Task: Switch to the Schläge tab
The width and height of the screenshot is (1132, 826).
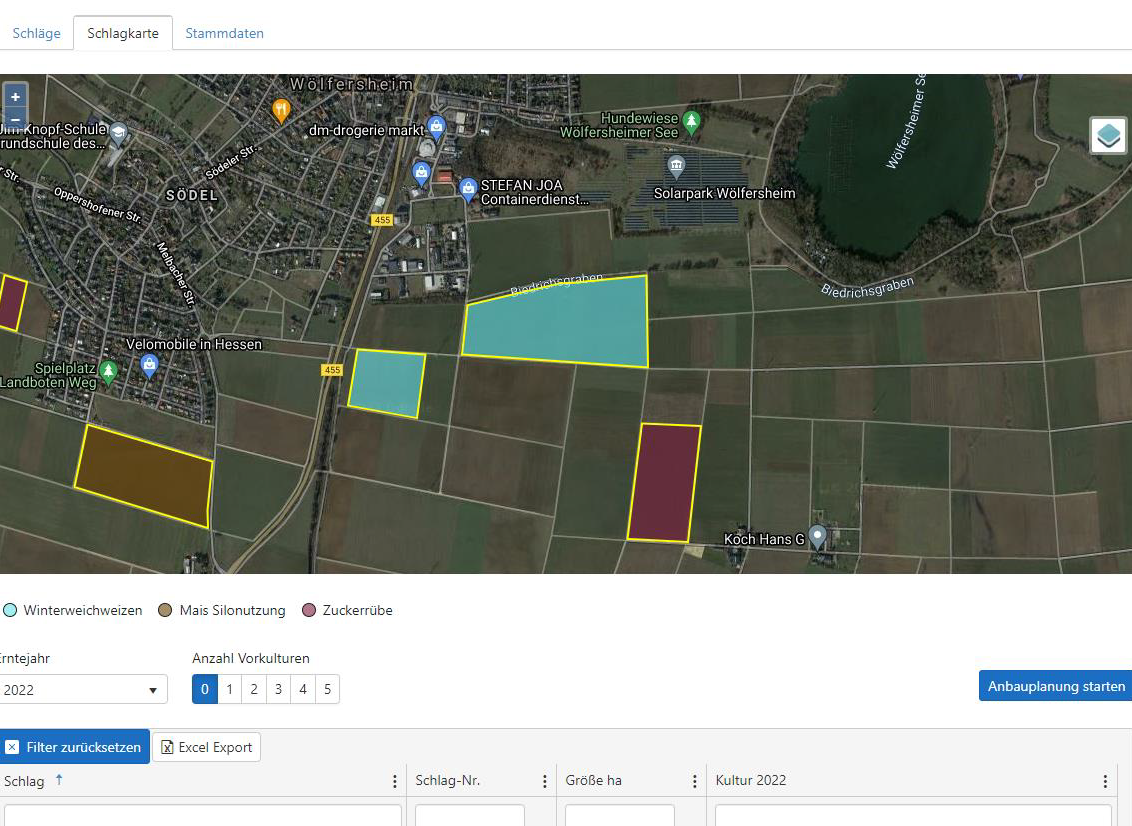Action: [x=37, y=33]
